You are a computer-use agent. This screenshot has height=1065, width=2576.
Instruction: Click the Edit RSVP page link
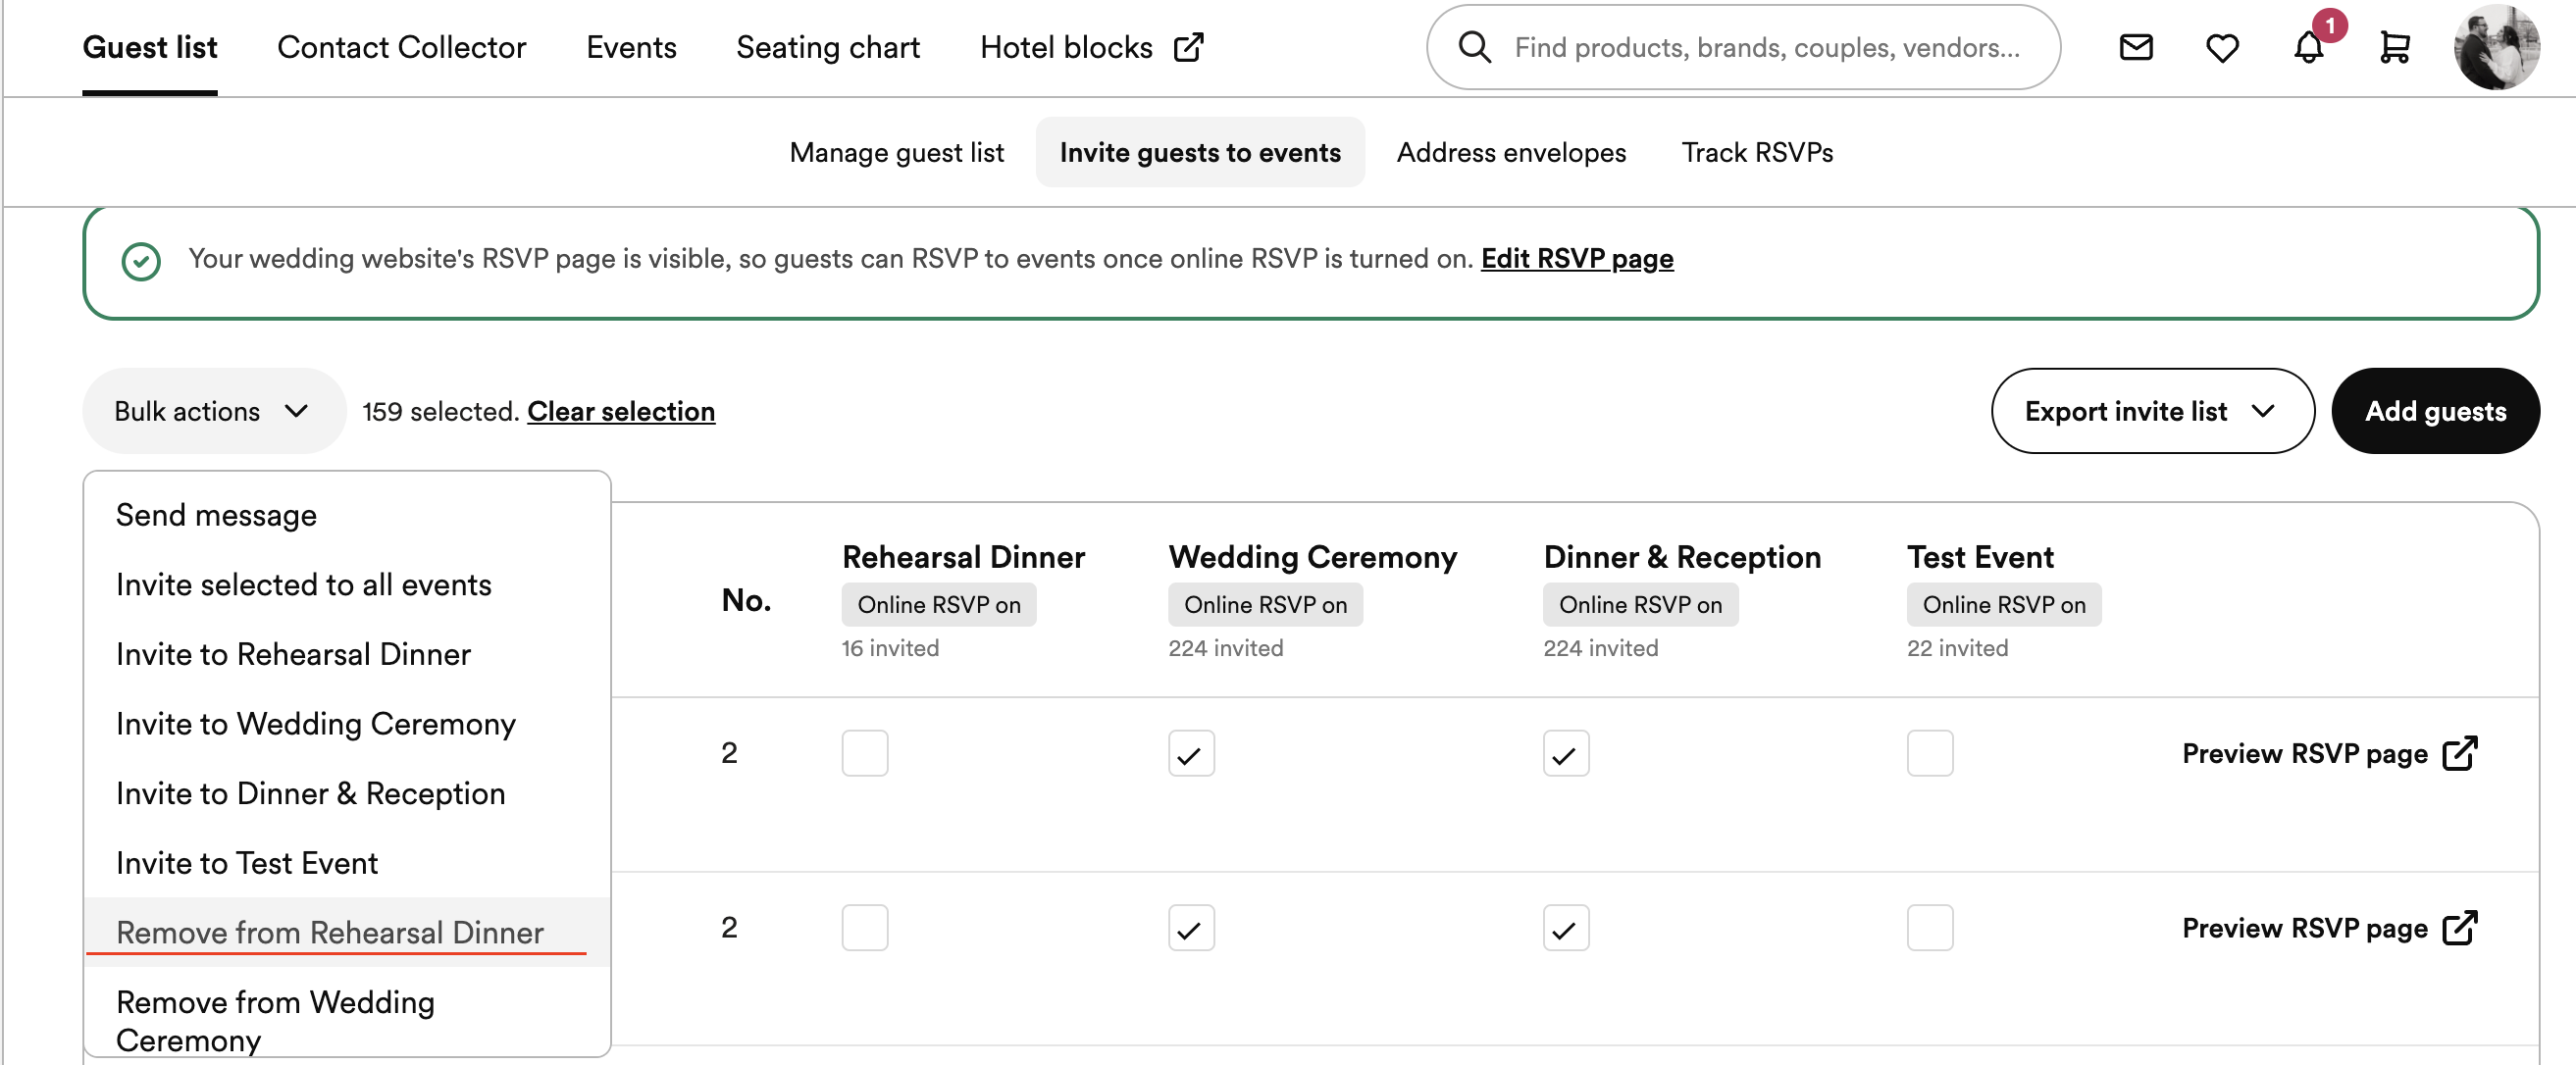(x=1578, y=258)
